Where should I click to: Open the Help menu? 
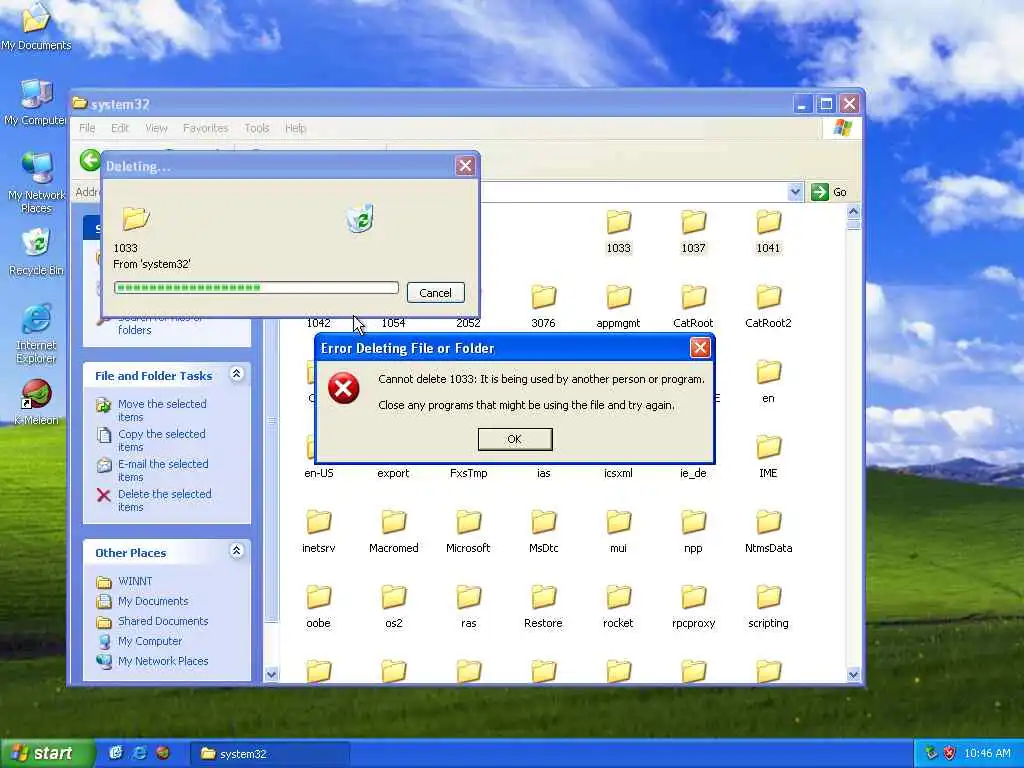coord(295,128)
